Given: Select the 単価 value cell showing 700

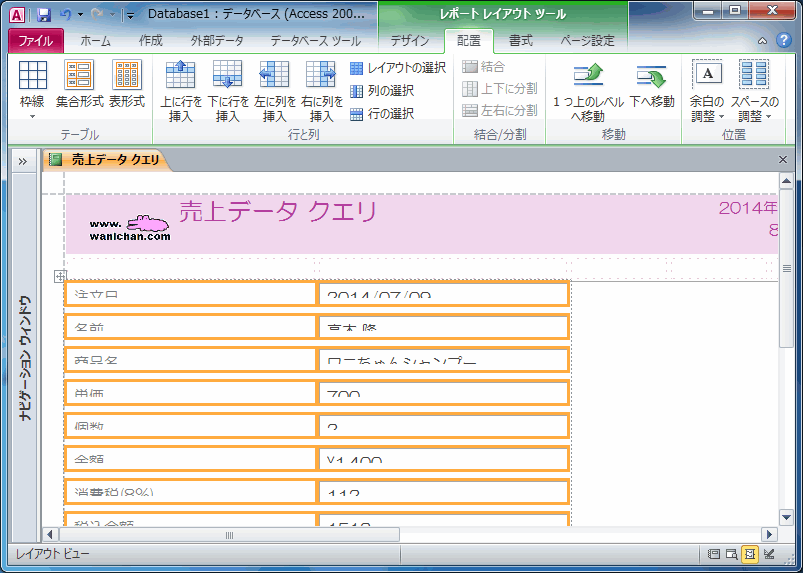Looking at the screenshot, I should (x=443, y=393).
